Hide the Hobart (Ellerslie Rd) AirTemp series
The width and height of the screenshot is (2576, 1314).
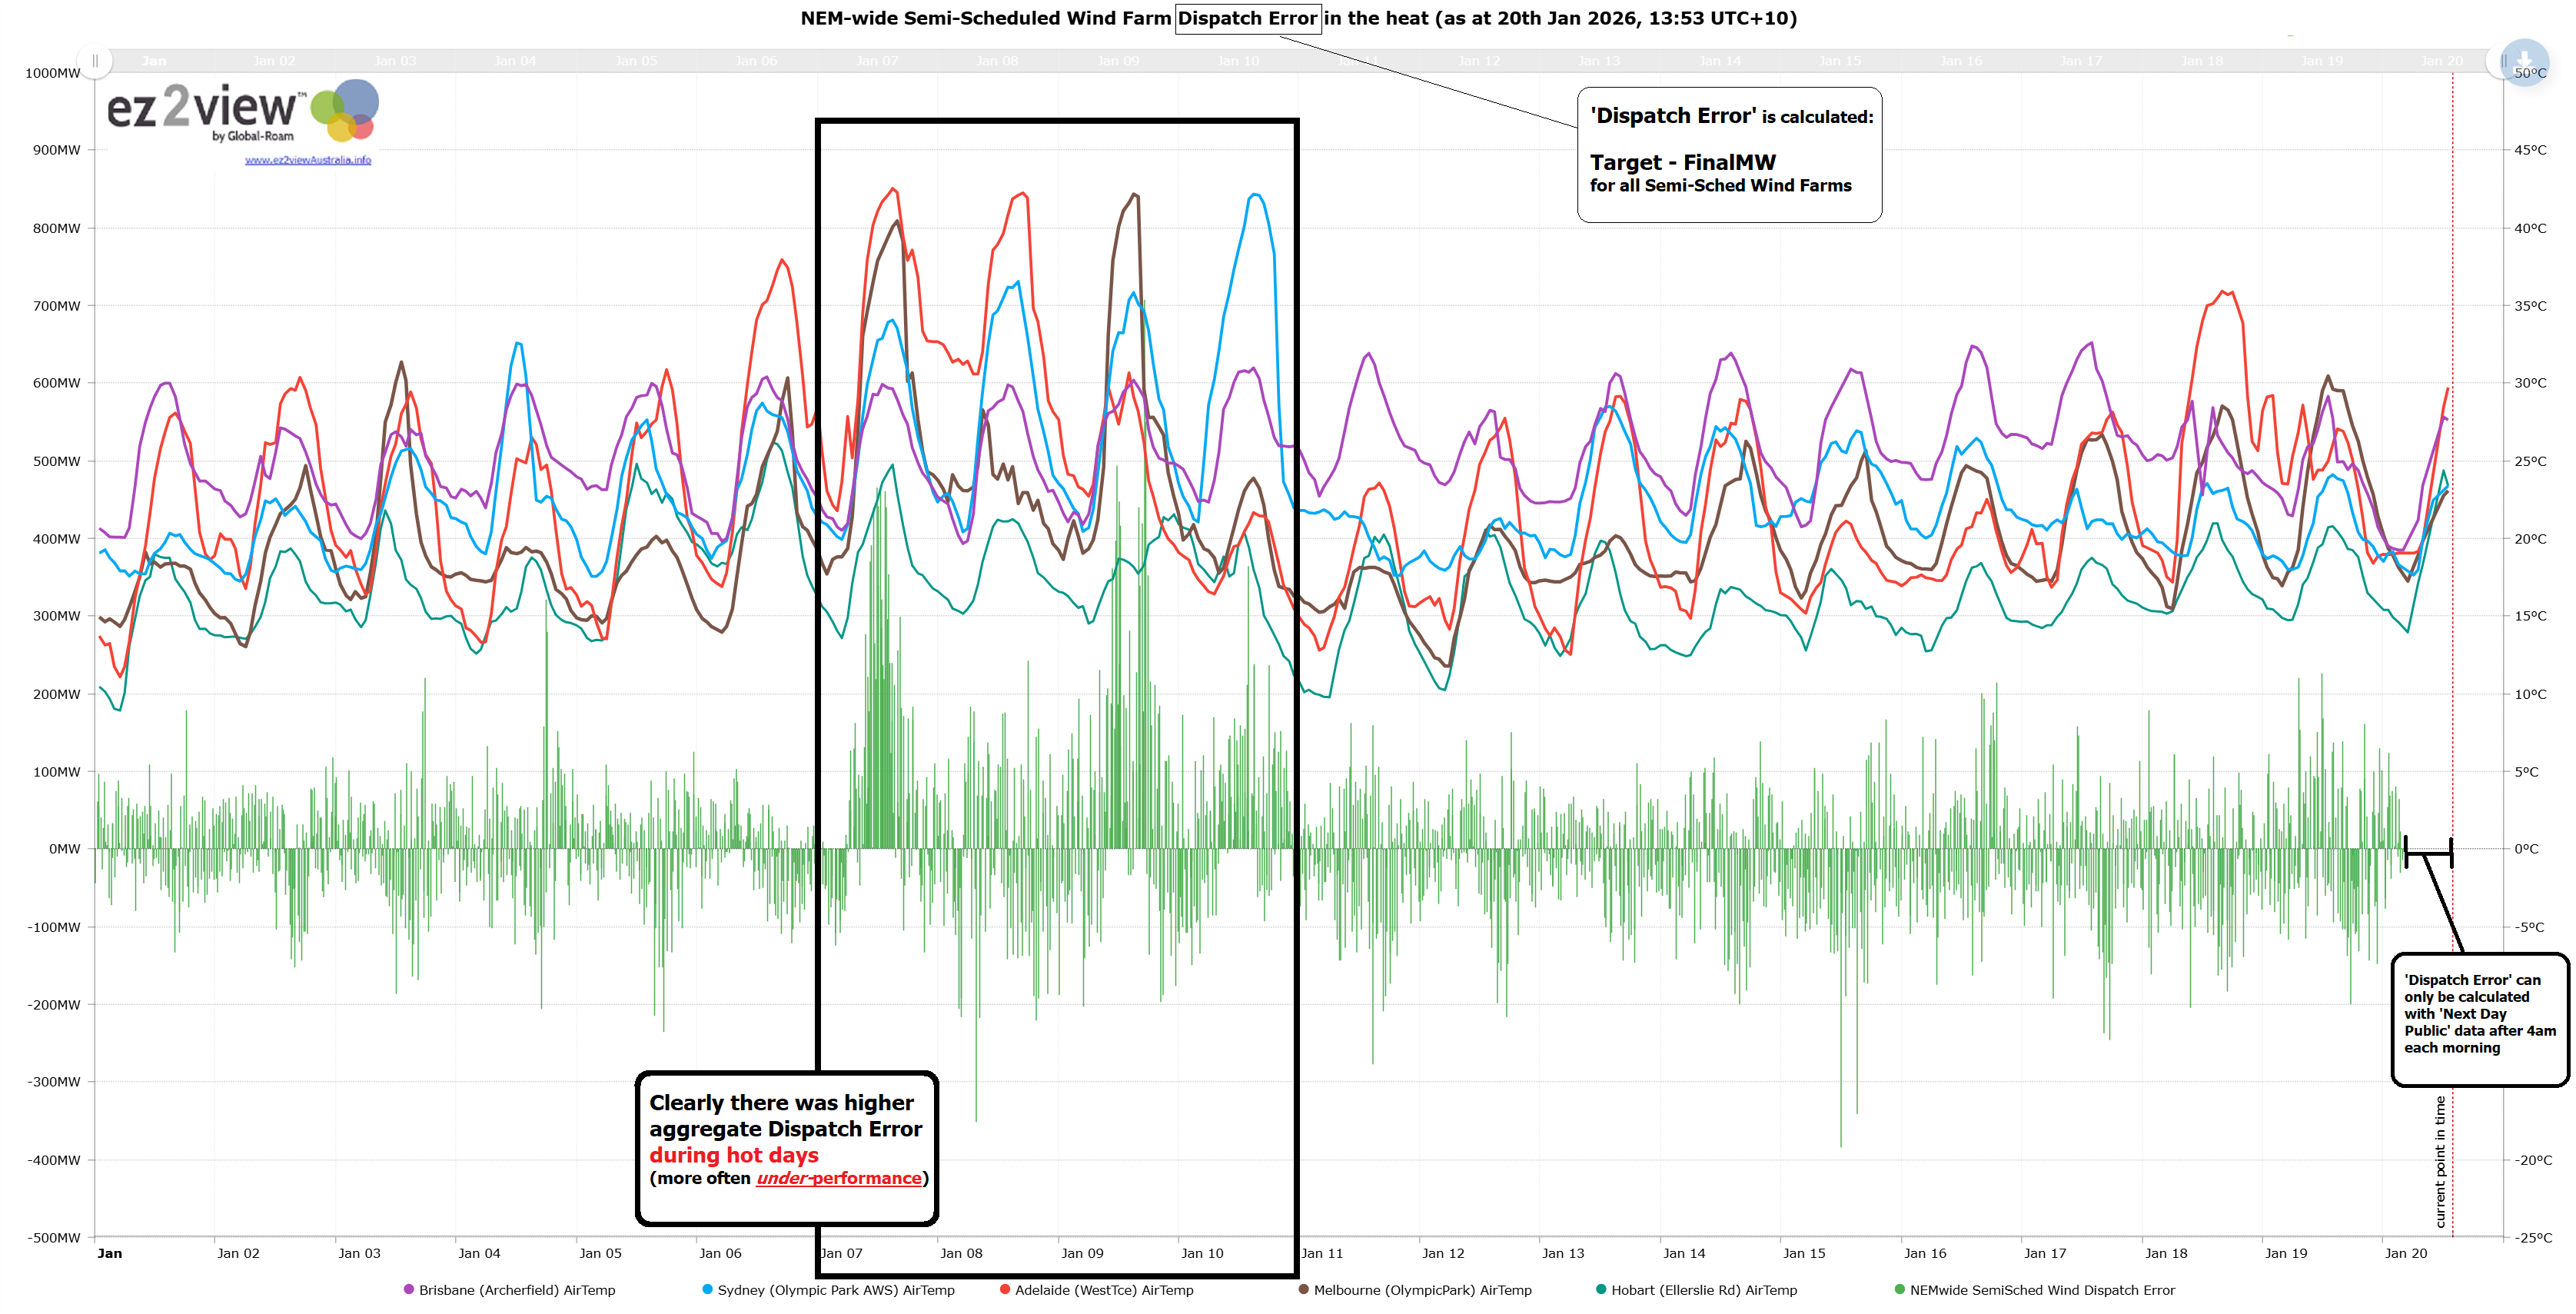pyautogui.click(x=1697, y=1290)
